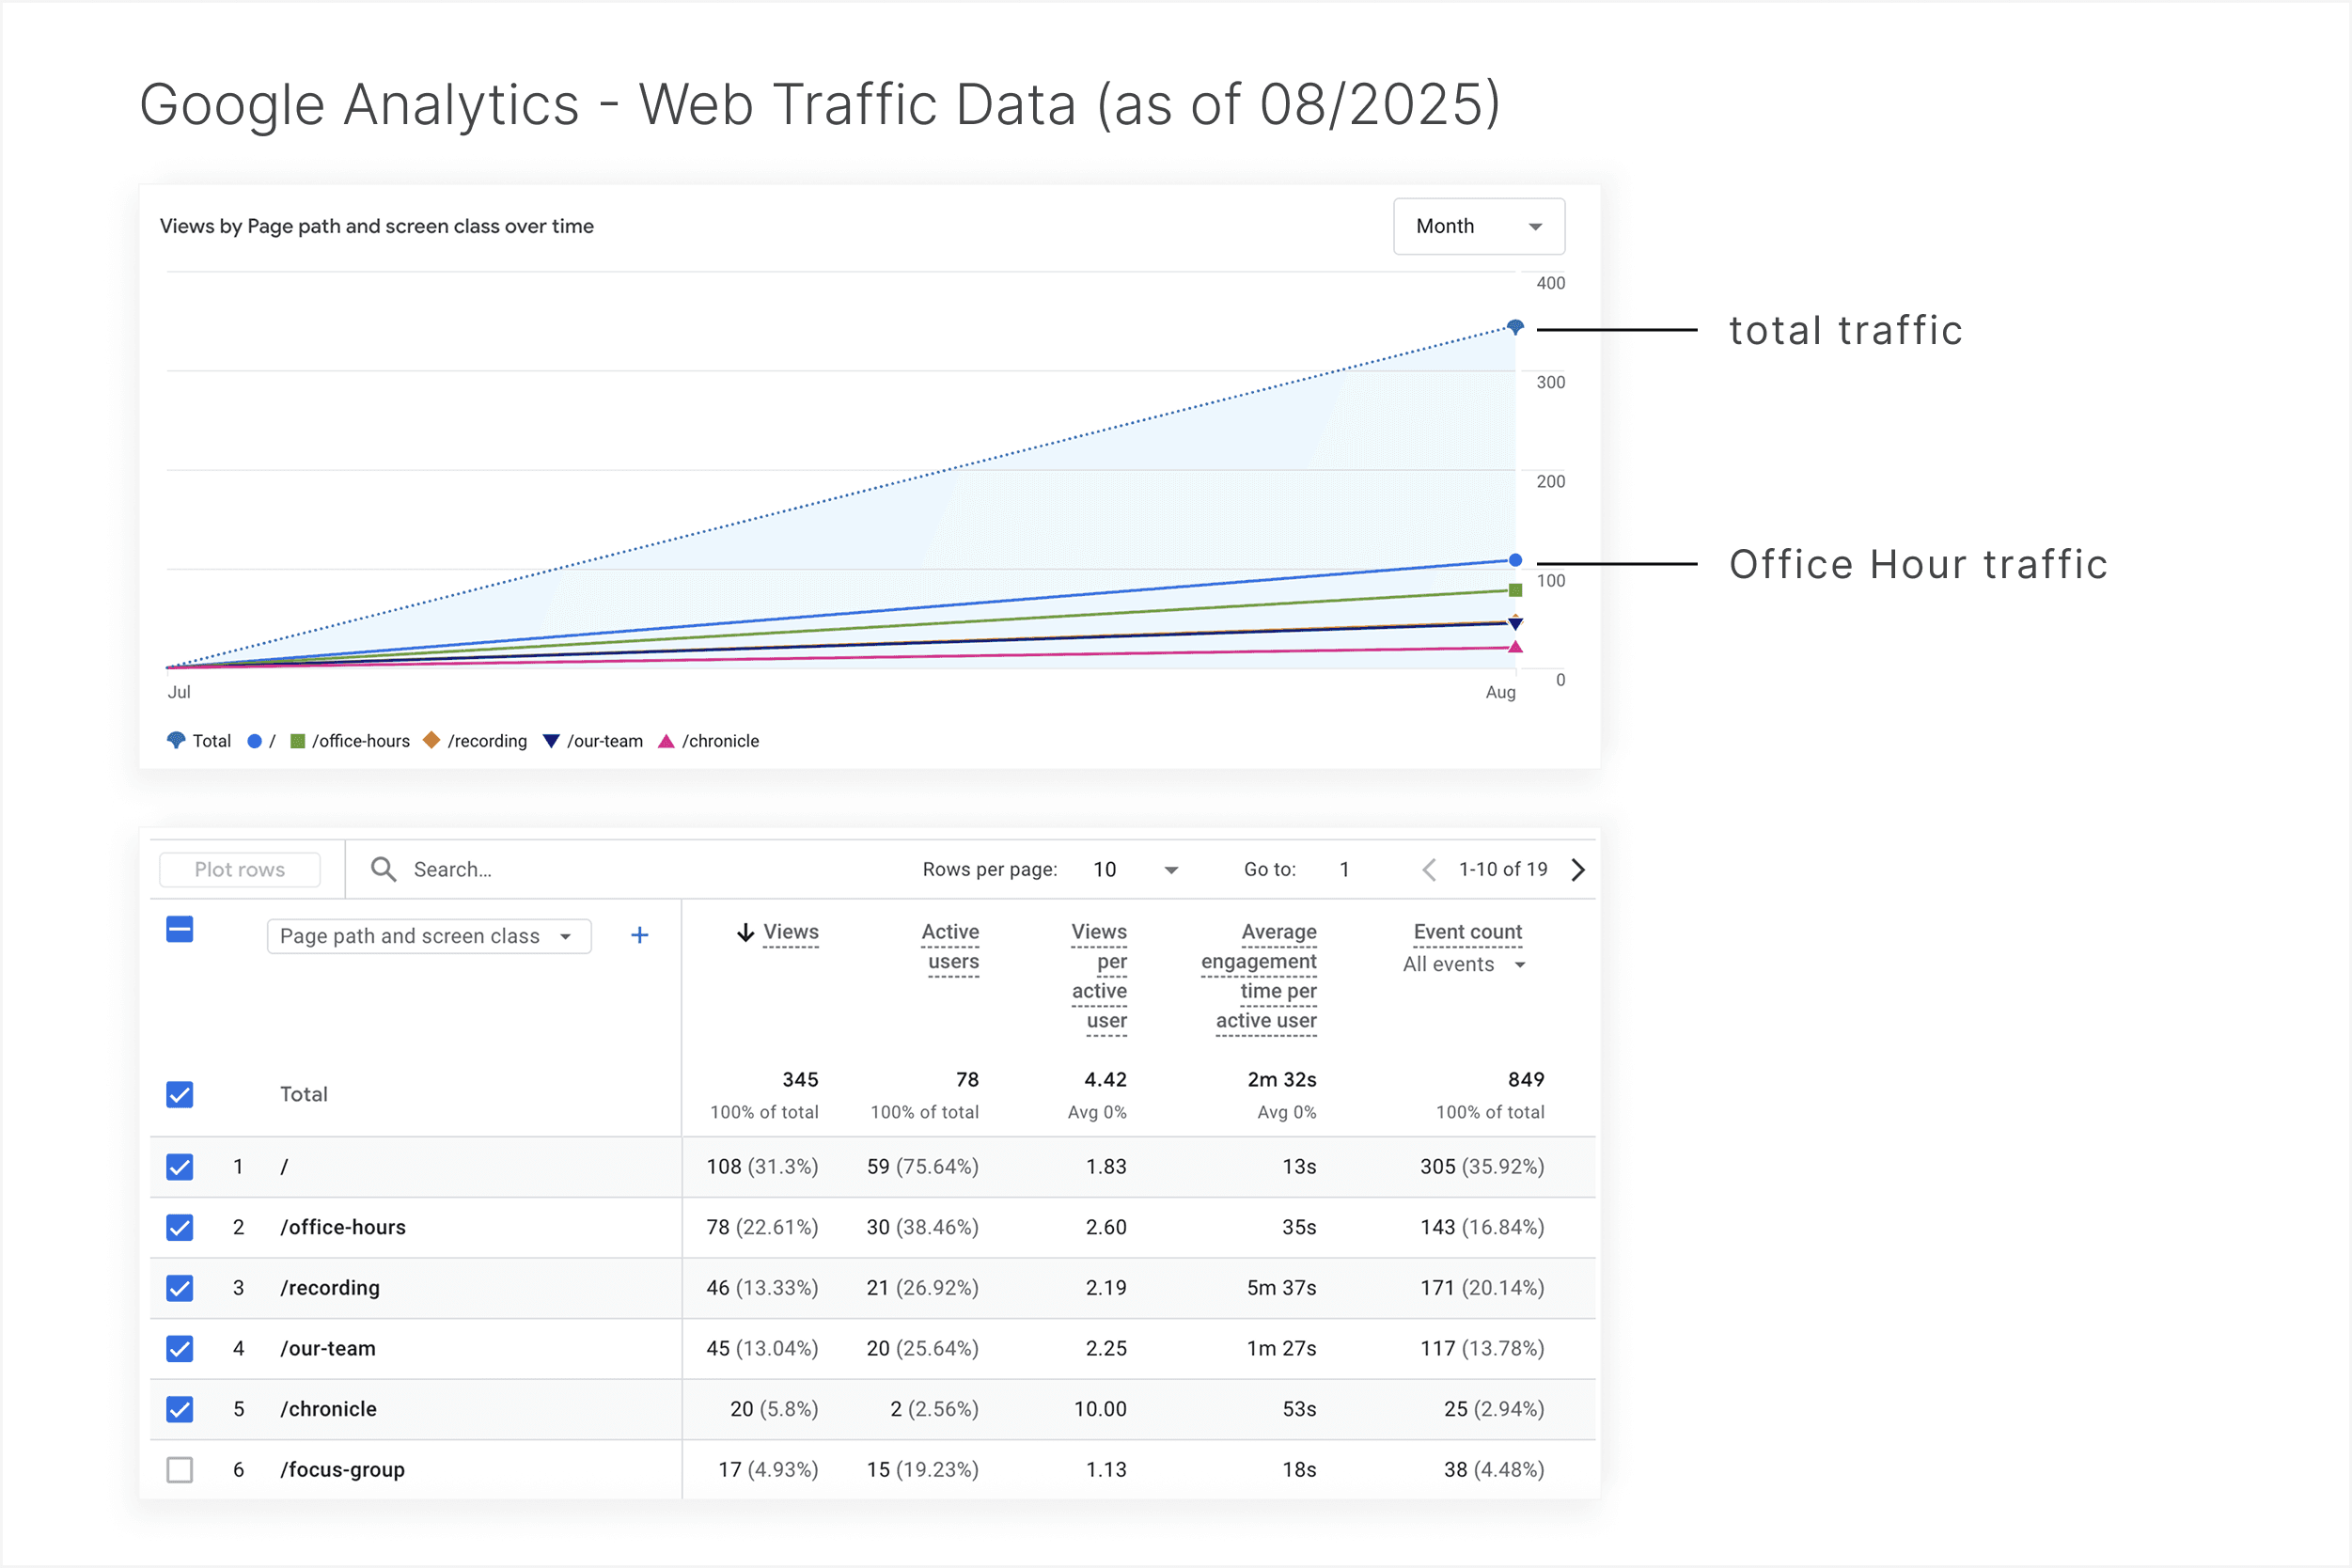Add a secondary dimension with the plus icon
Image resolution: width=2352 pixels, height=1568 pixels.
640,935
